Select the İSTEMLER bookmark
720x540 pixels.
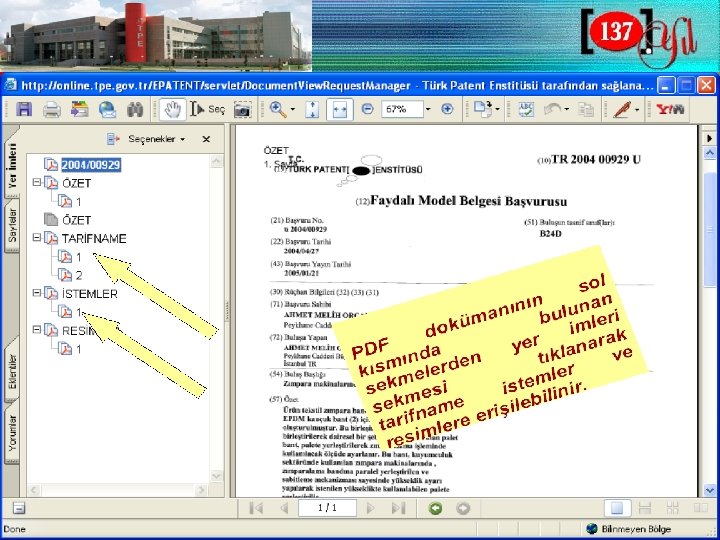[x=90, y=293]
